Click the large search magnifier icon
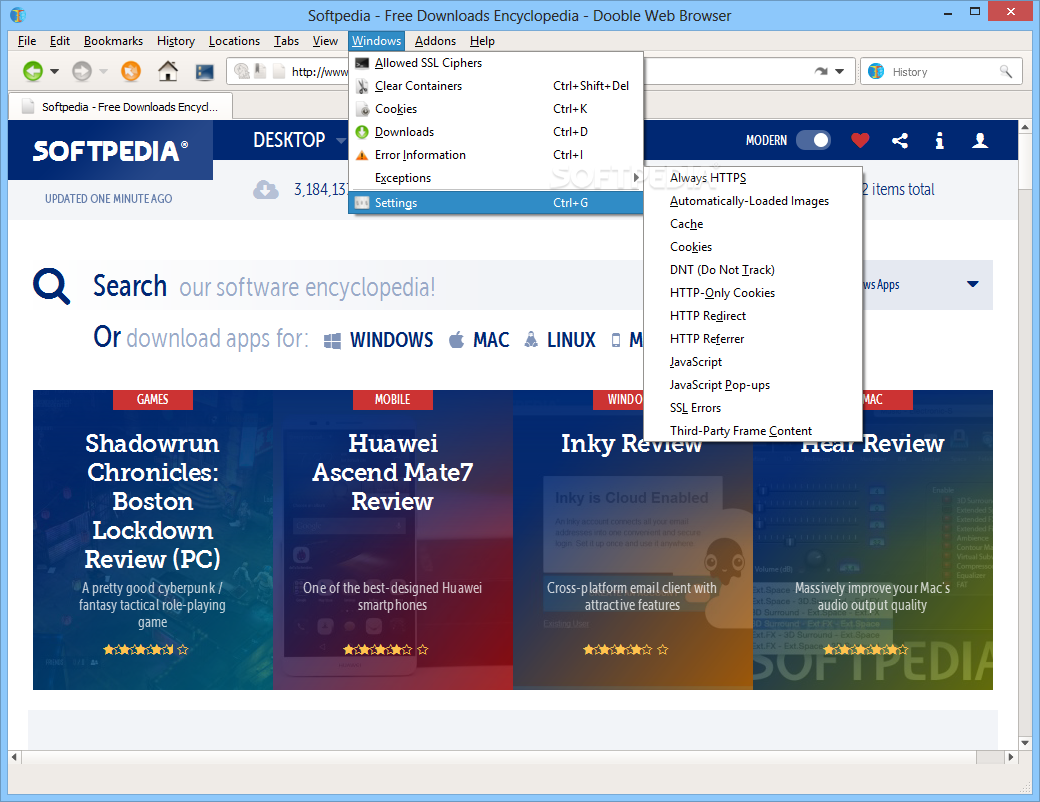 coord(51,286)
